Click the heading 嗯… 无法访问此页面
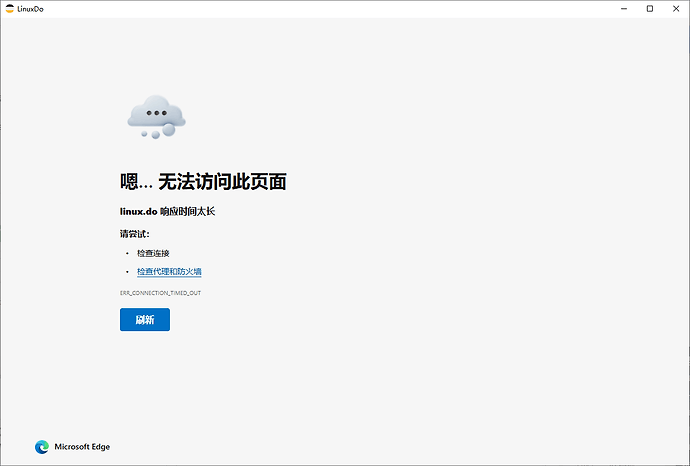This screenshot has height=466, width=690. tap(203, 181)
